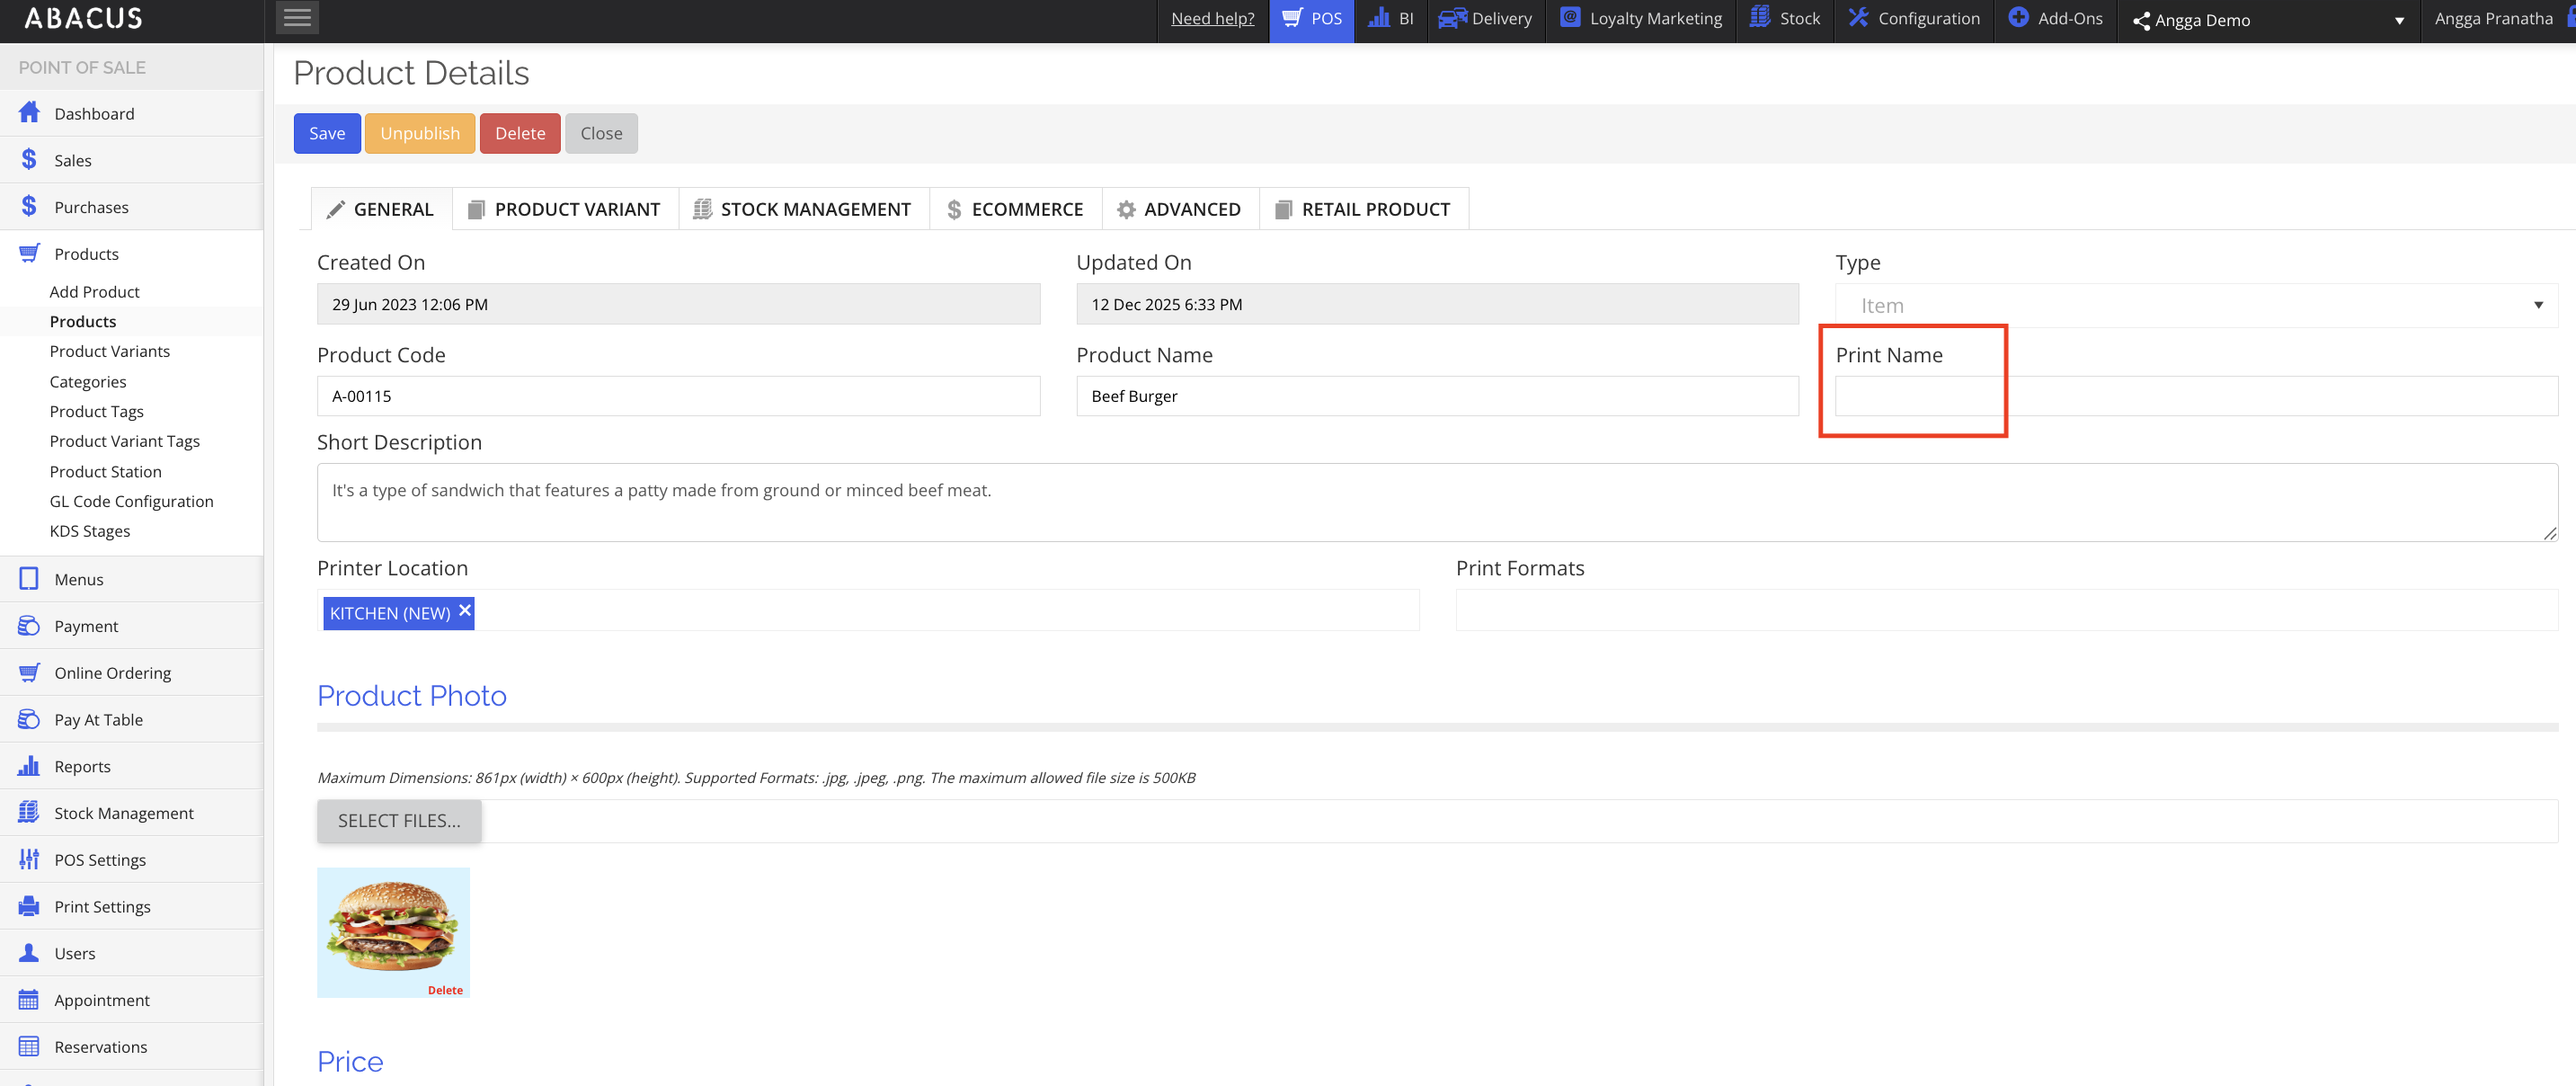
Task: Click the Print Settings printer icon
Action: [x=29, y=906]
